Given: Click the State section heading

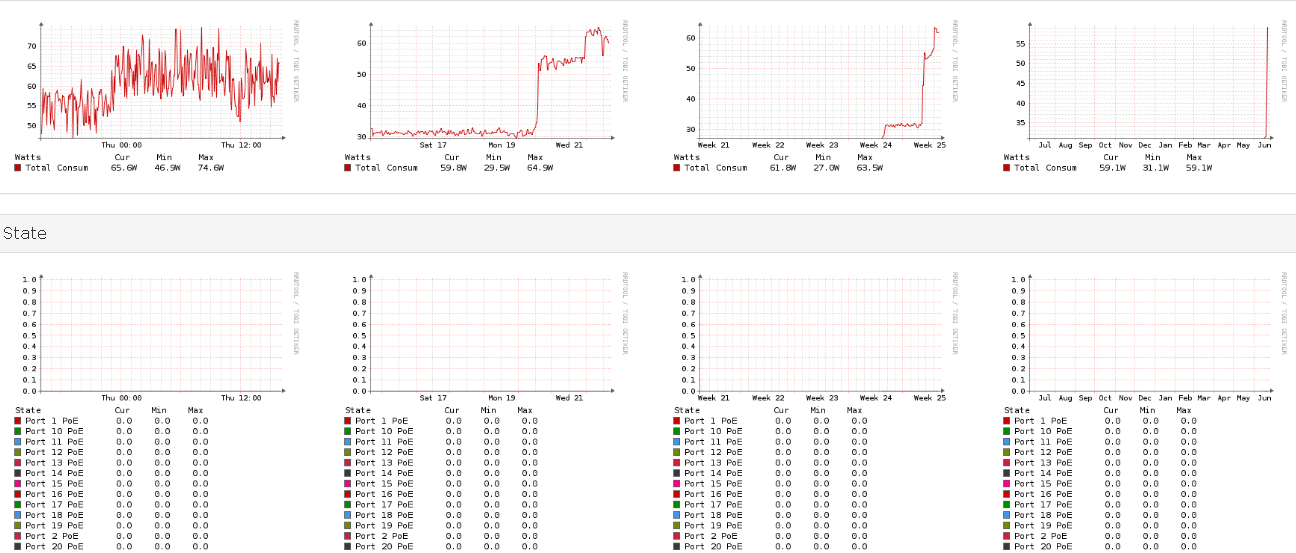Looking at the screenshot, I should 25,233.
